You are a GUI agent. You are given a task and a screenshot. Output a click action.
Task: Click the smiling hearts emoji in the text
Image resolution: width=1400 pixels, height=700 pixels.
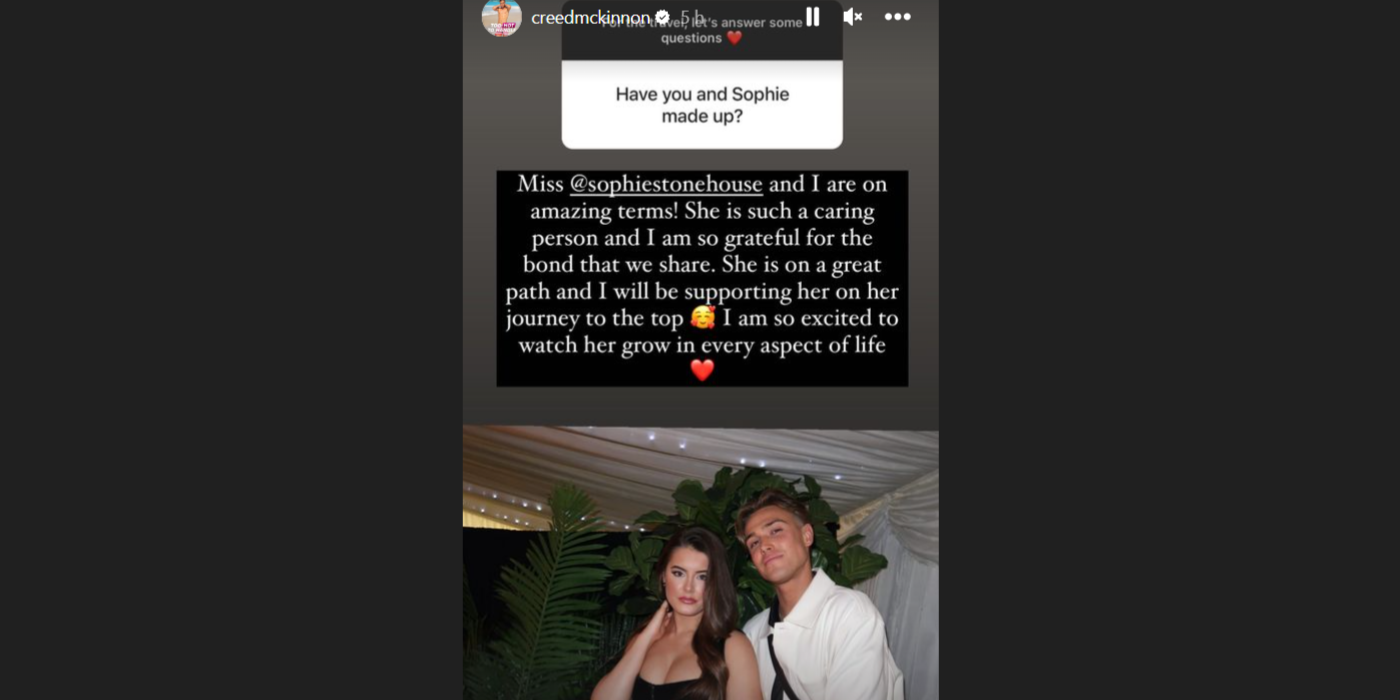[x=703, y=317]
